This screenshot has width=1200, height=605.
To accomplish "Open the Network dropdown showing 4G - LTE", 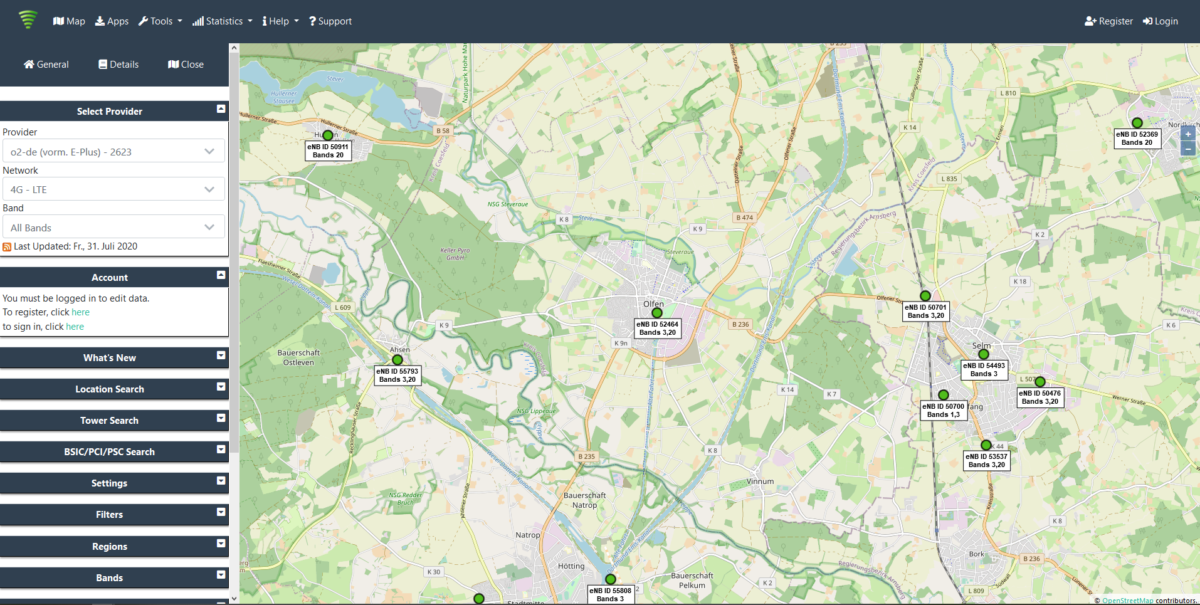I will pos(113,189).
